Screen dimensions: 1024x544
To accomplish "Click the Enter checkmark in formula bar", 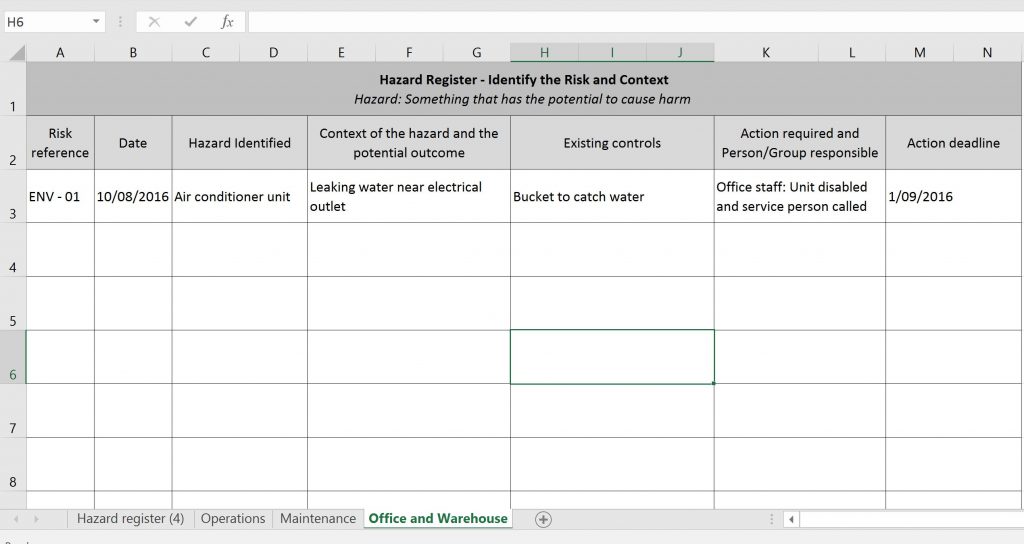I will 190,22.
